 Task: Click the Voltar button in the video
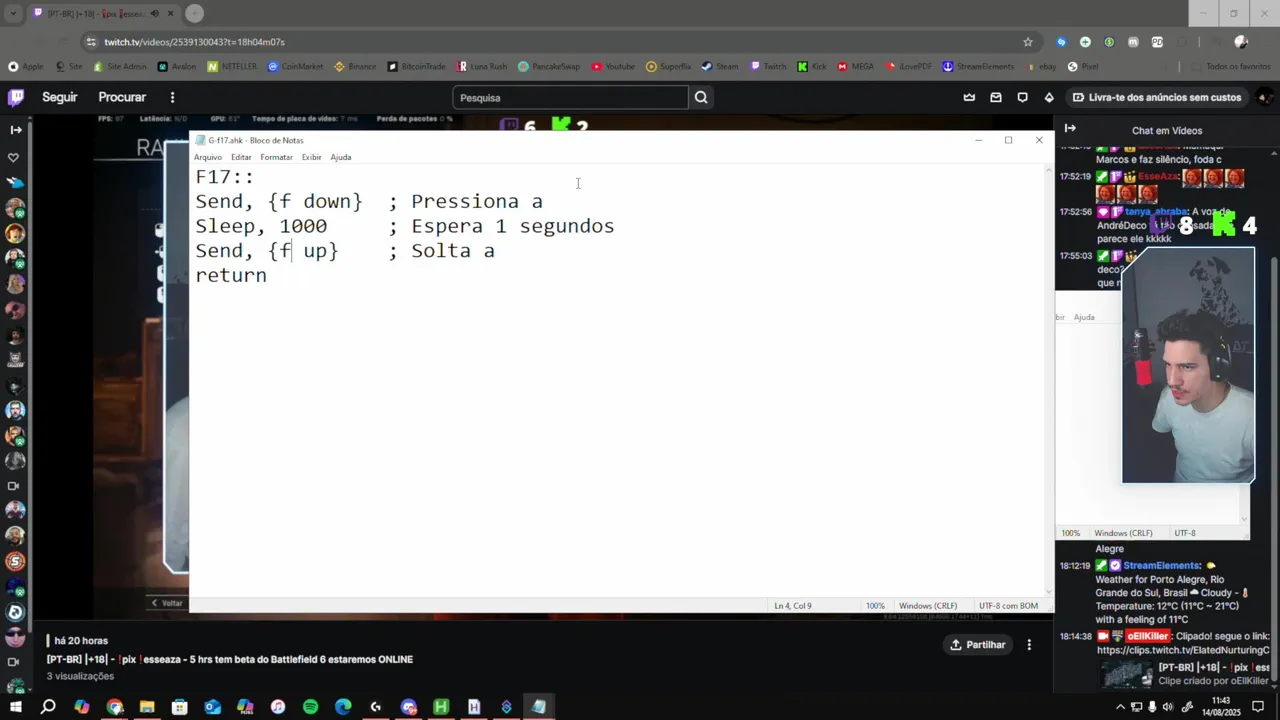(x=167, y=603)
